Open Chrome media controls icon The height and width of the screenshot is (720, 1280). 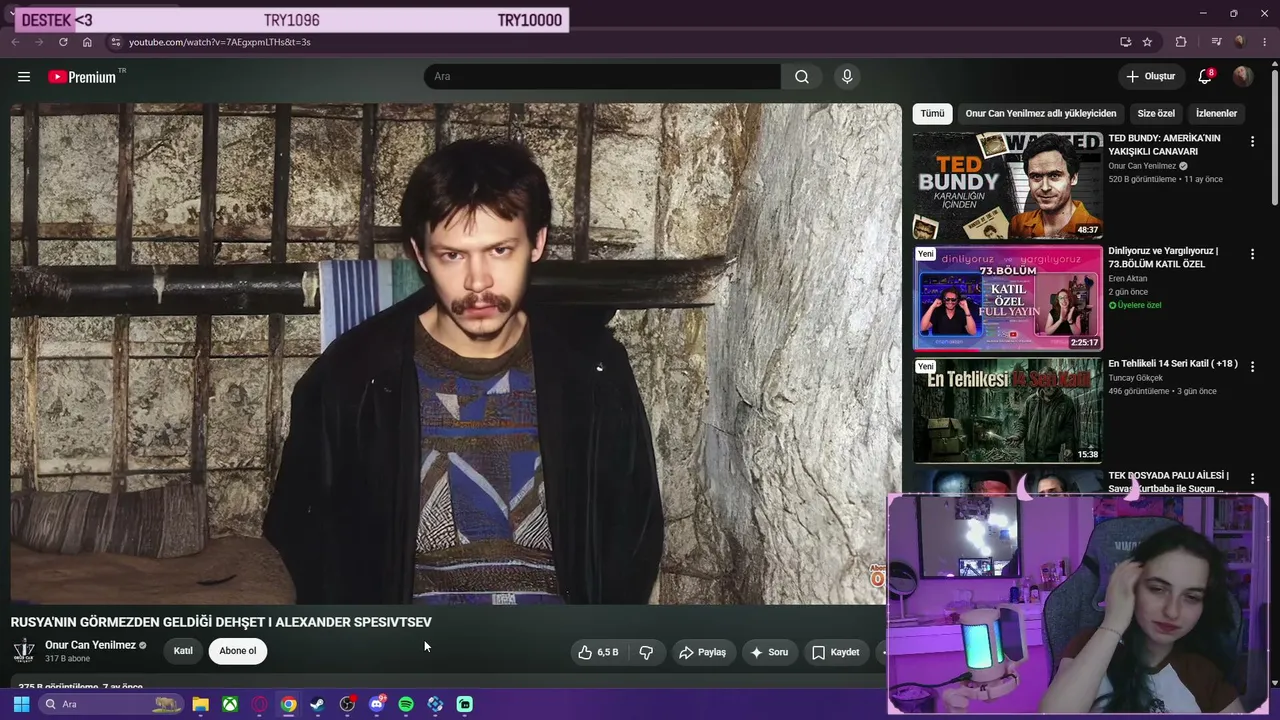pyautogui.click(x=1216, y=42)
